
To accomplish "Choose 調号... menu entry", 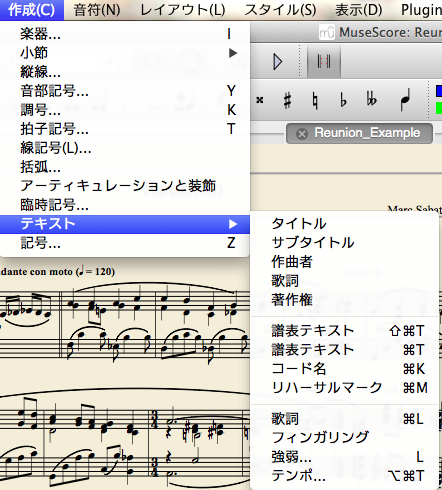I will click(x=125, y=110).
